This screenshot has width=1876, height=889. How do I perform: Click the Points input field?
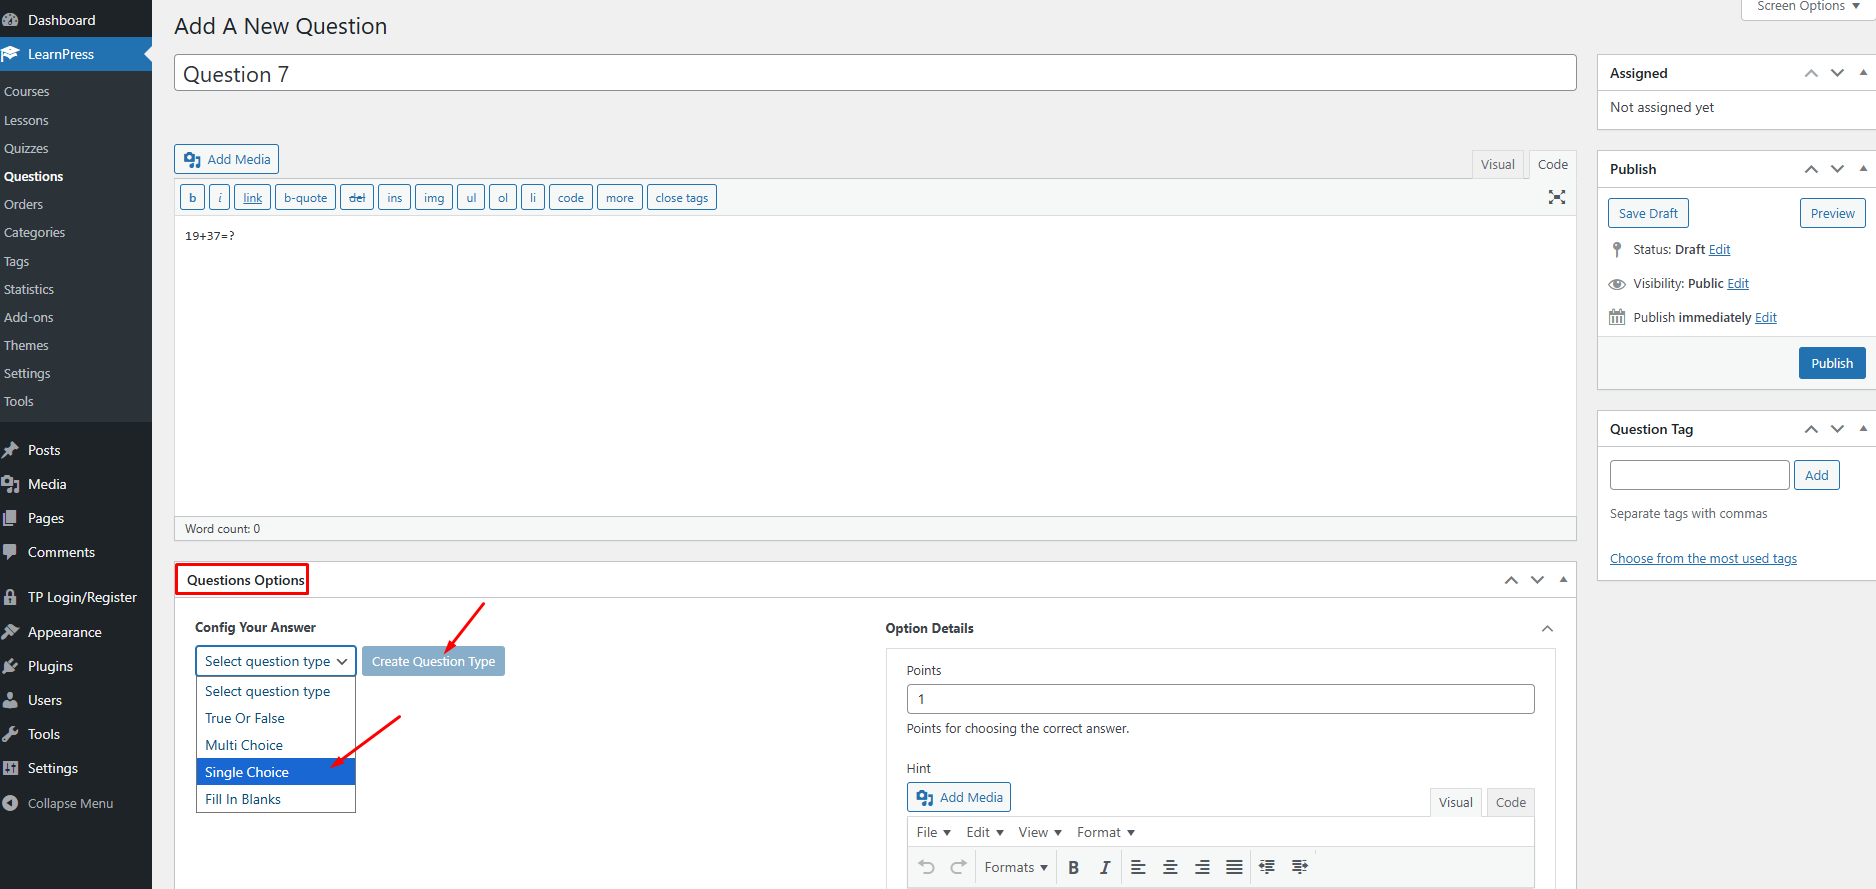point(1219,699)
